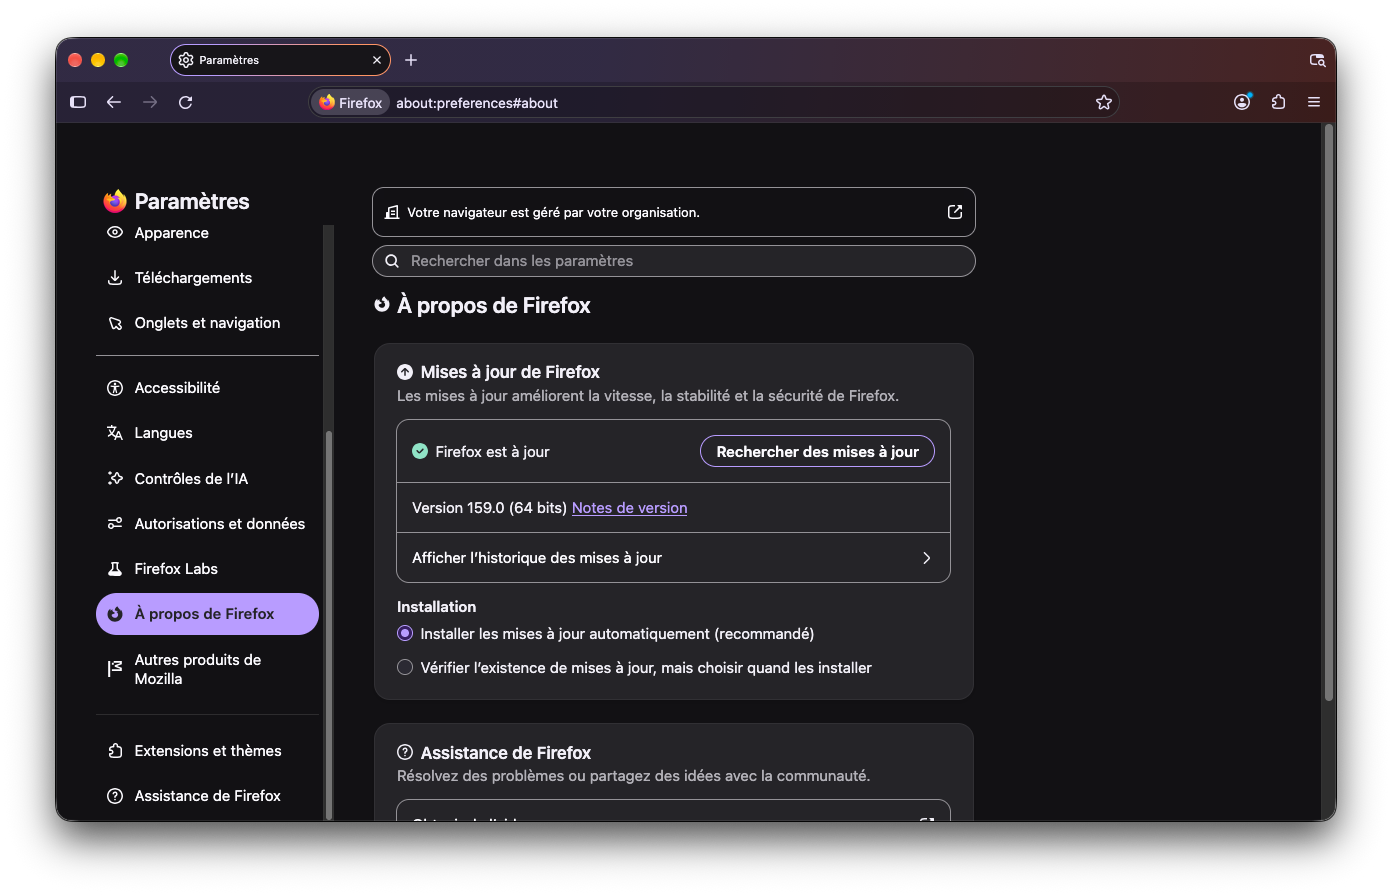Go to Langues settings
Screen dimensions: 1392x895
pyautogui.click(x=207, y=433)
